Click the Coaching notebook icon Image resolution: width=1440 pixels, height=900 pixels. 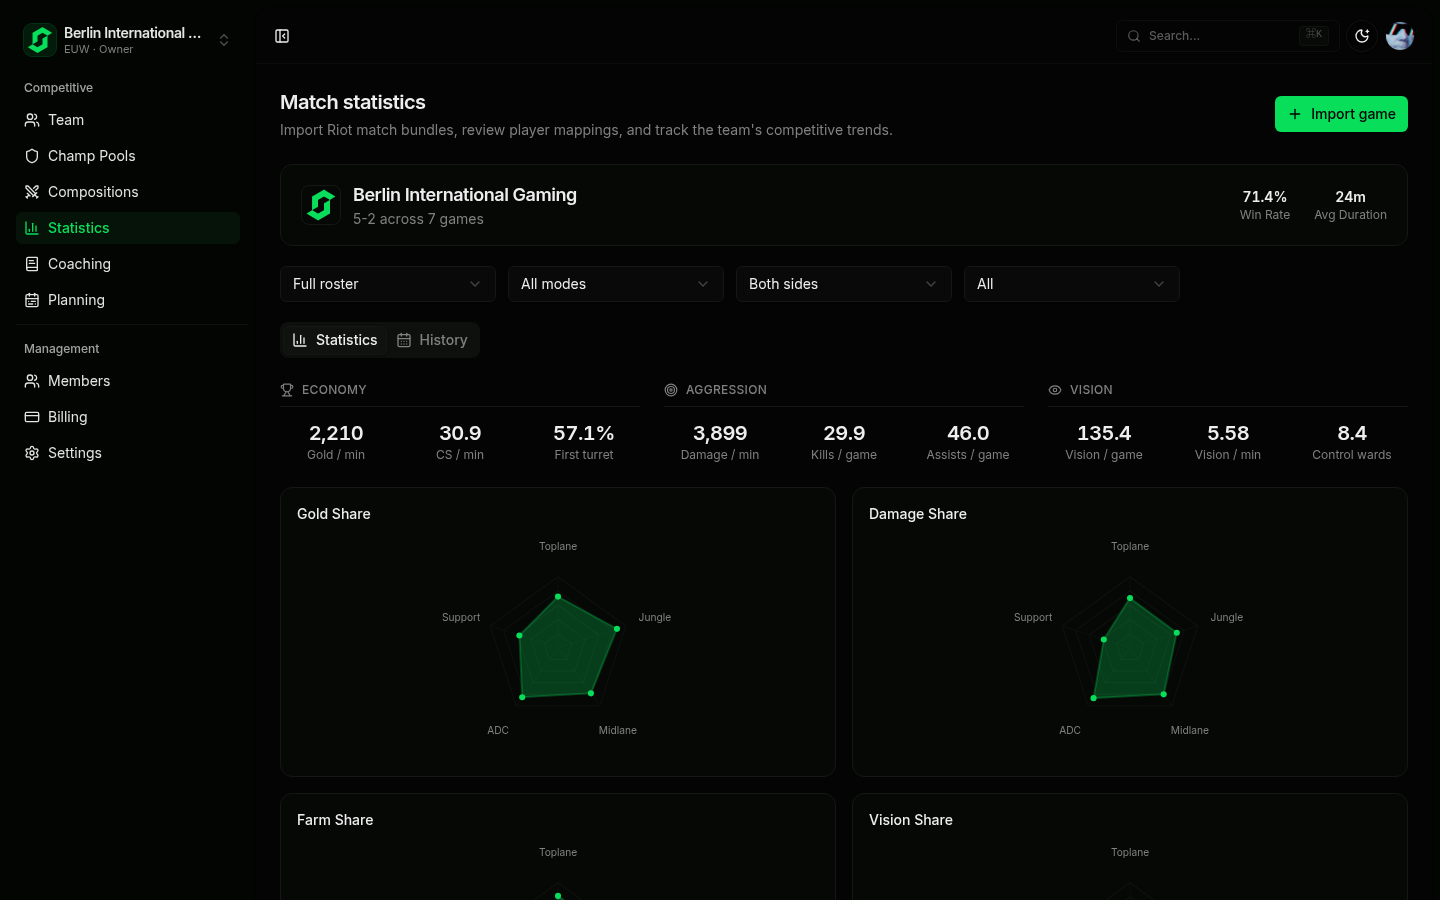tap(32, 264)
